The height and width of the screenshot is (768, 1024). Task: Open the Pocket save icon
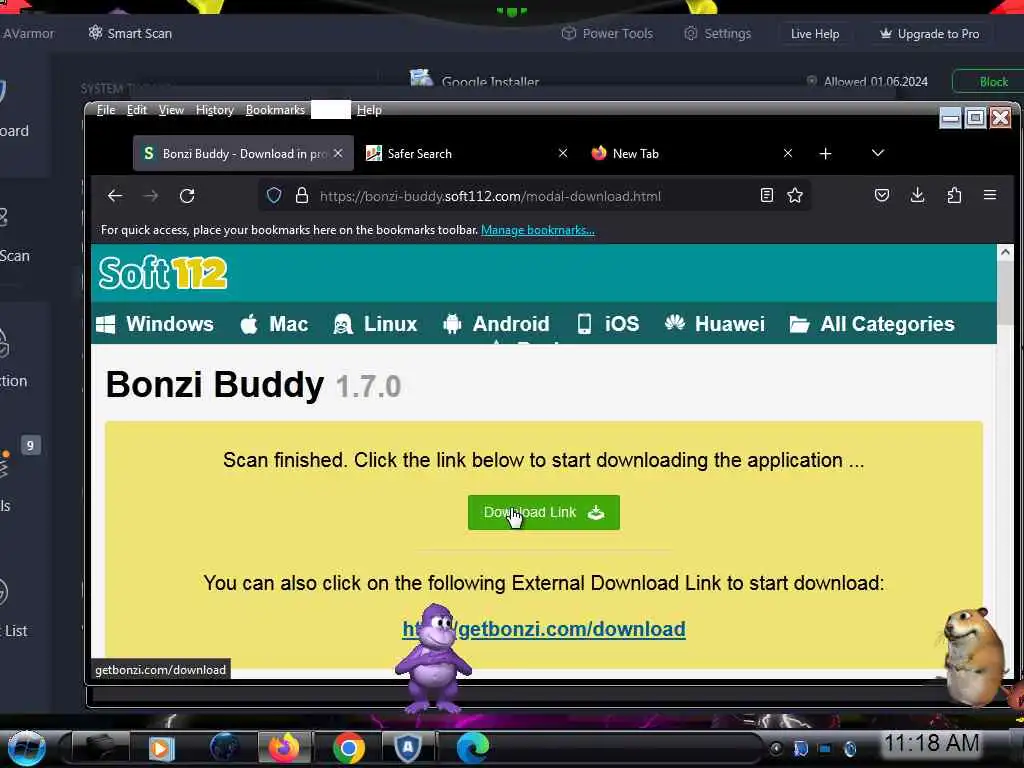tap(882, 195)
